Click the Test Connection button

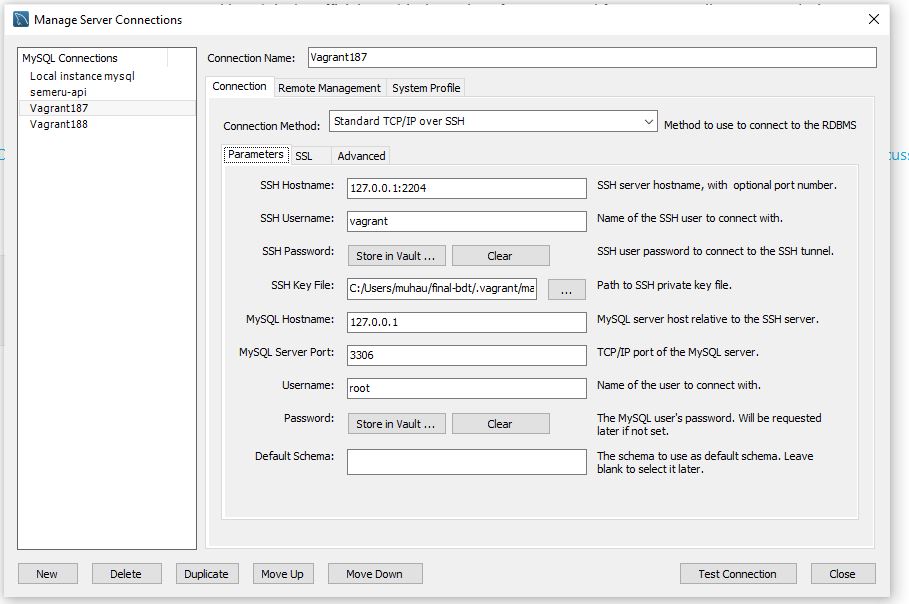pos(738,574)
